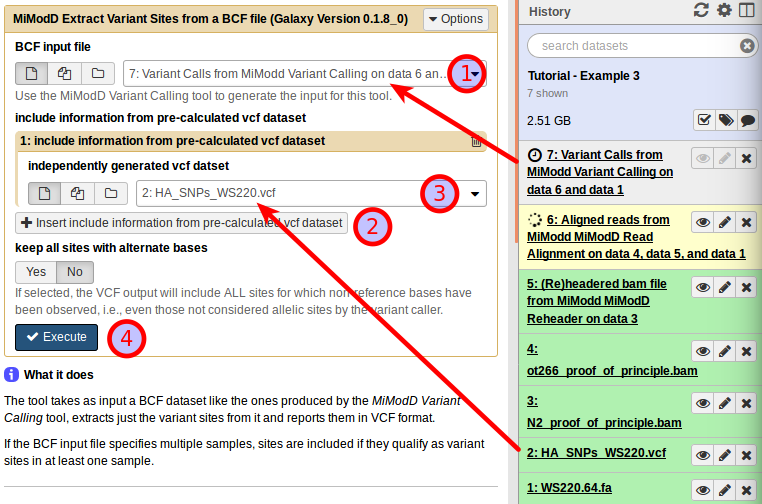Screen dimensions: 762x504
Task: View data of HA_SNPs_WS220.vcf
Action: coord(703,455)
